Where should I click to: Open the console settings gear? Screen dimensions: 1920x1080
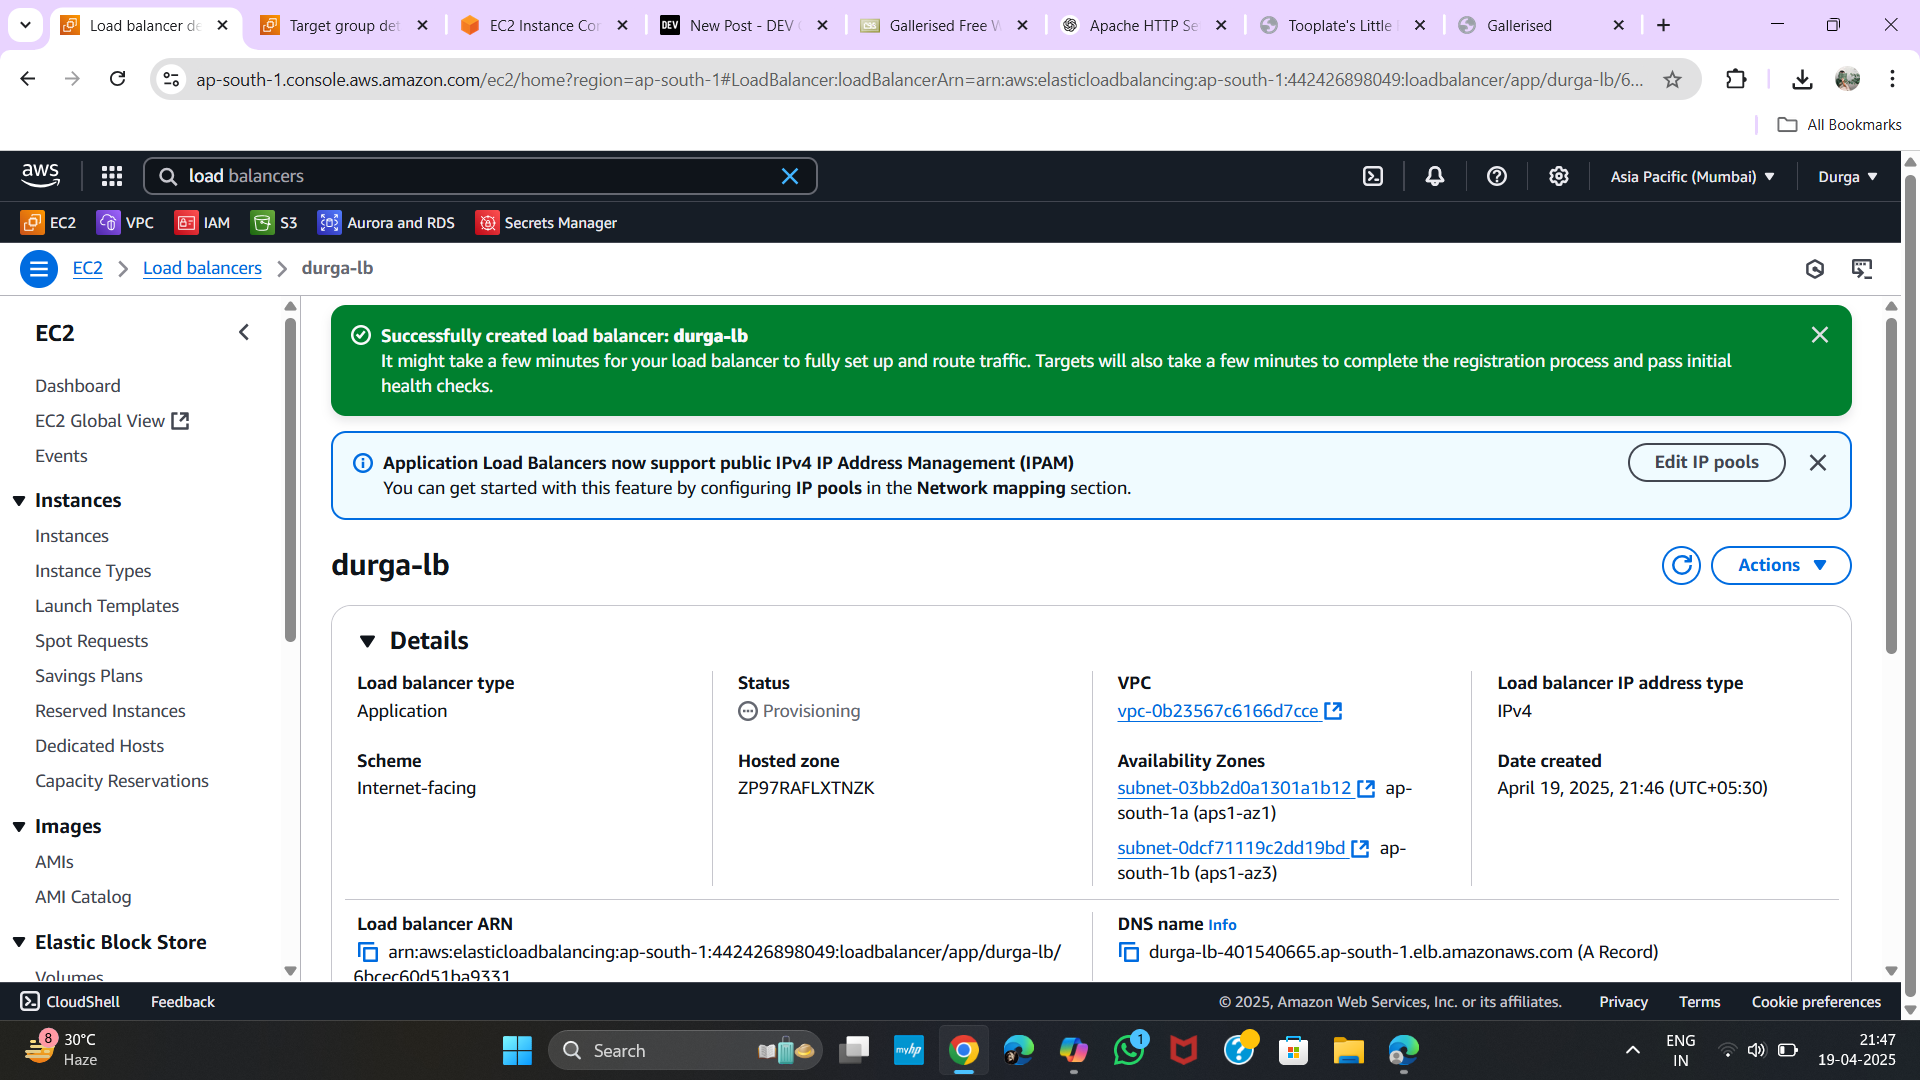click(x=1559, y=176)
